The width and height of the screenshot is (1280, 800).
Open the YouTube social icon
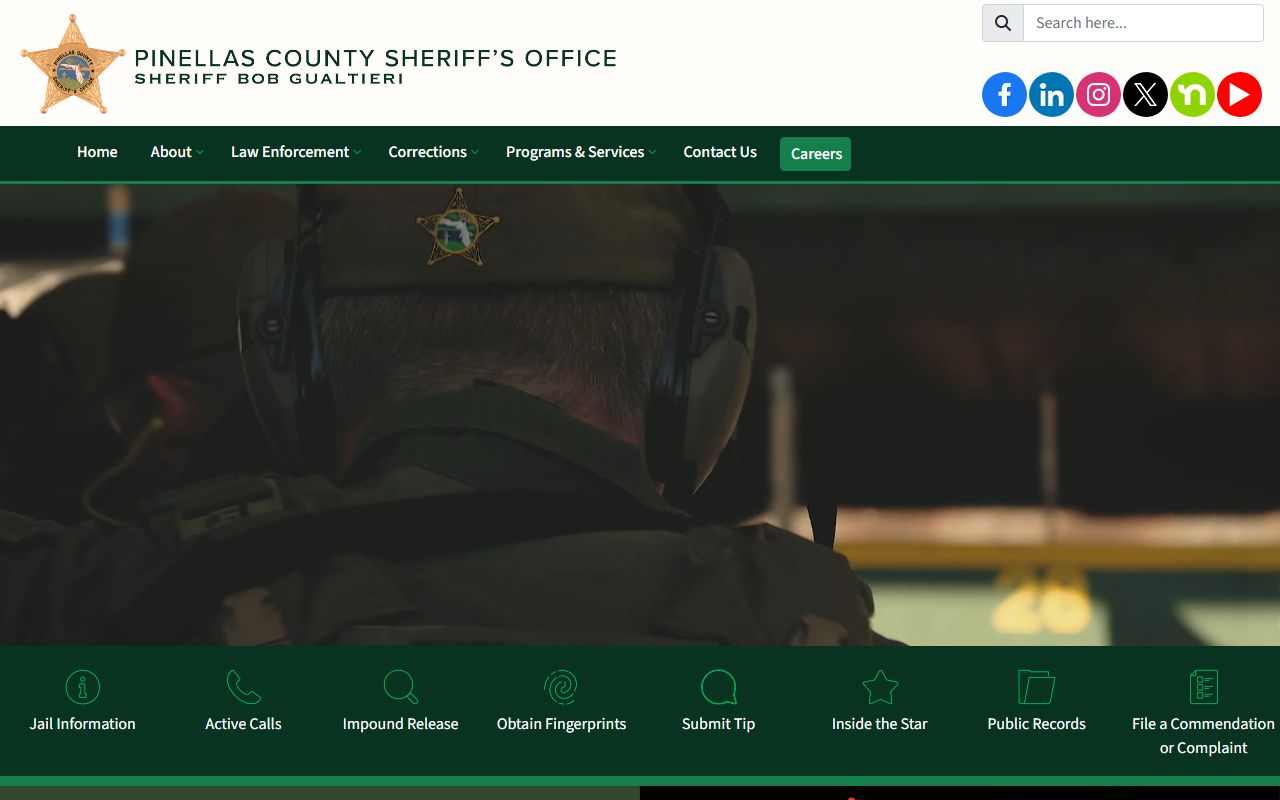coord(1239,95)
